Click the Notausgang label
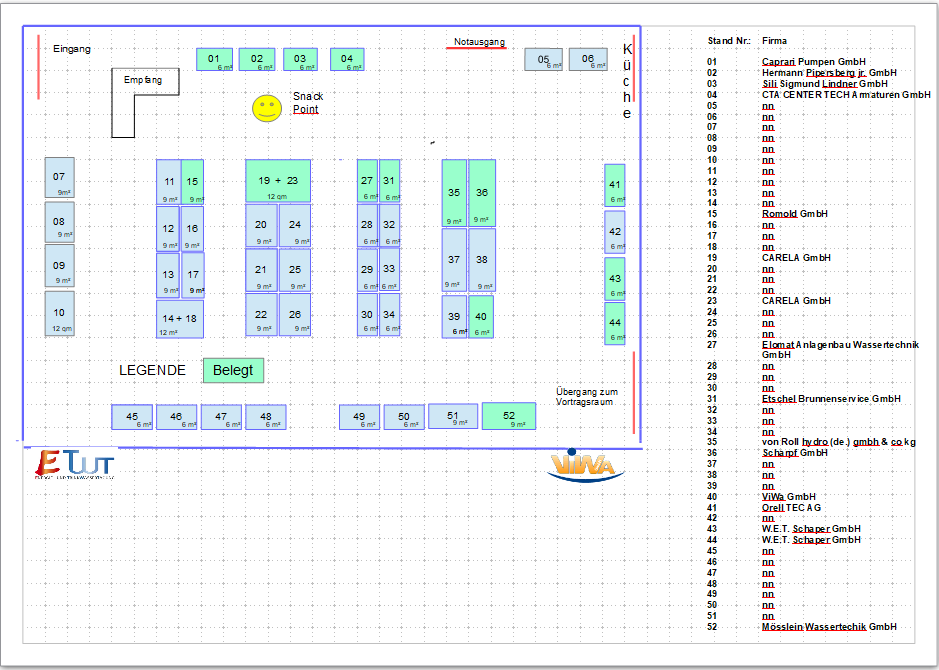Screen dimensions: 939x670 (x=479, y=43)
